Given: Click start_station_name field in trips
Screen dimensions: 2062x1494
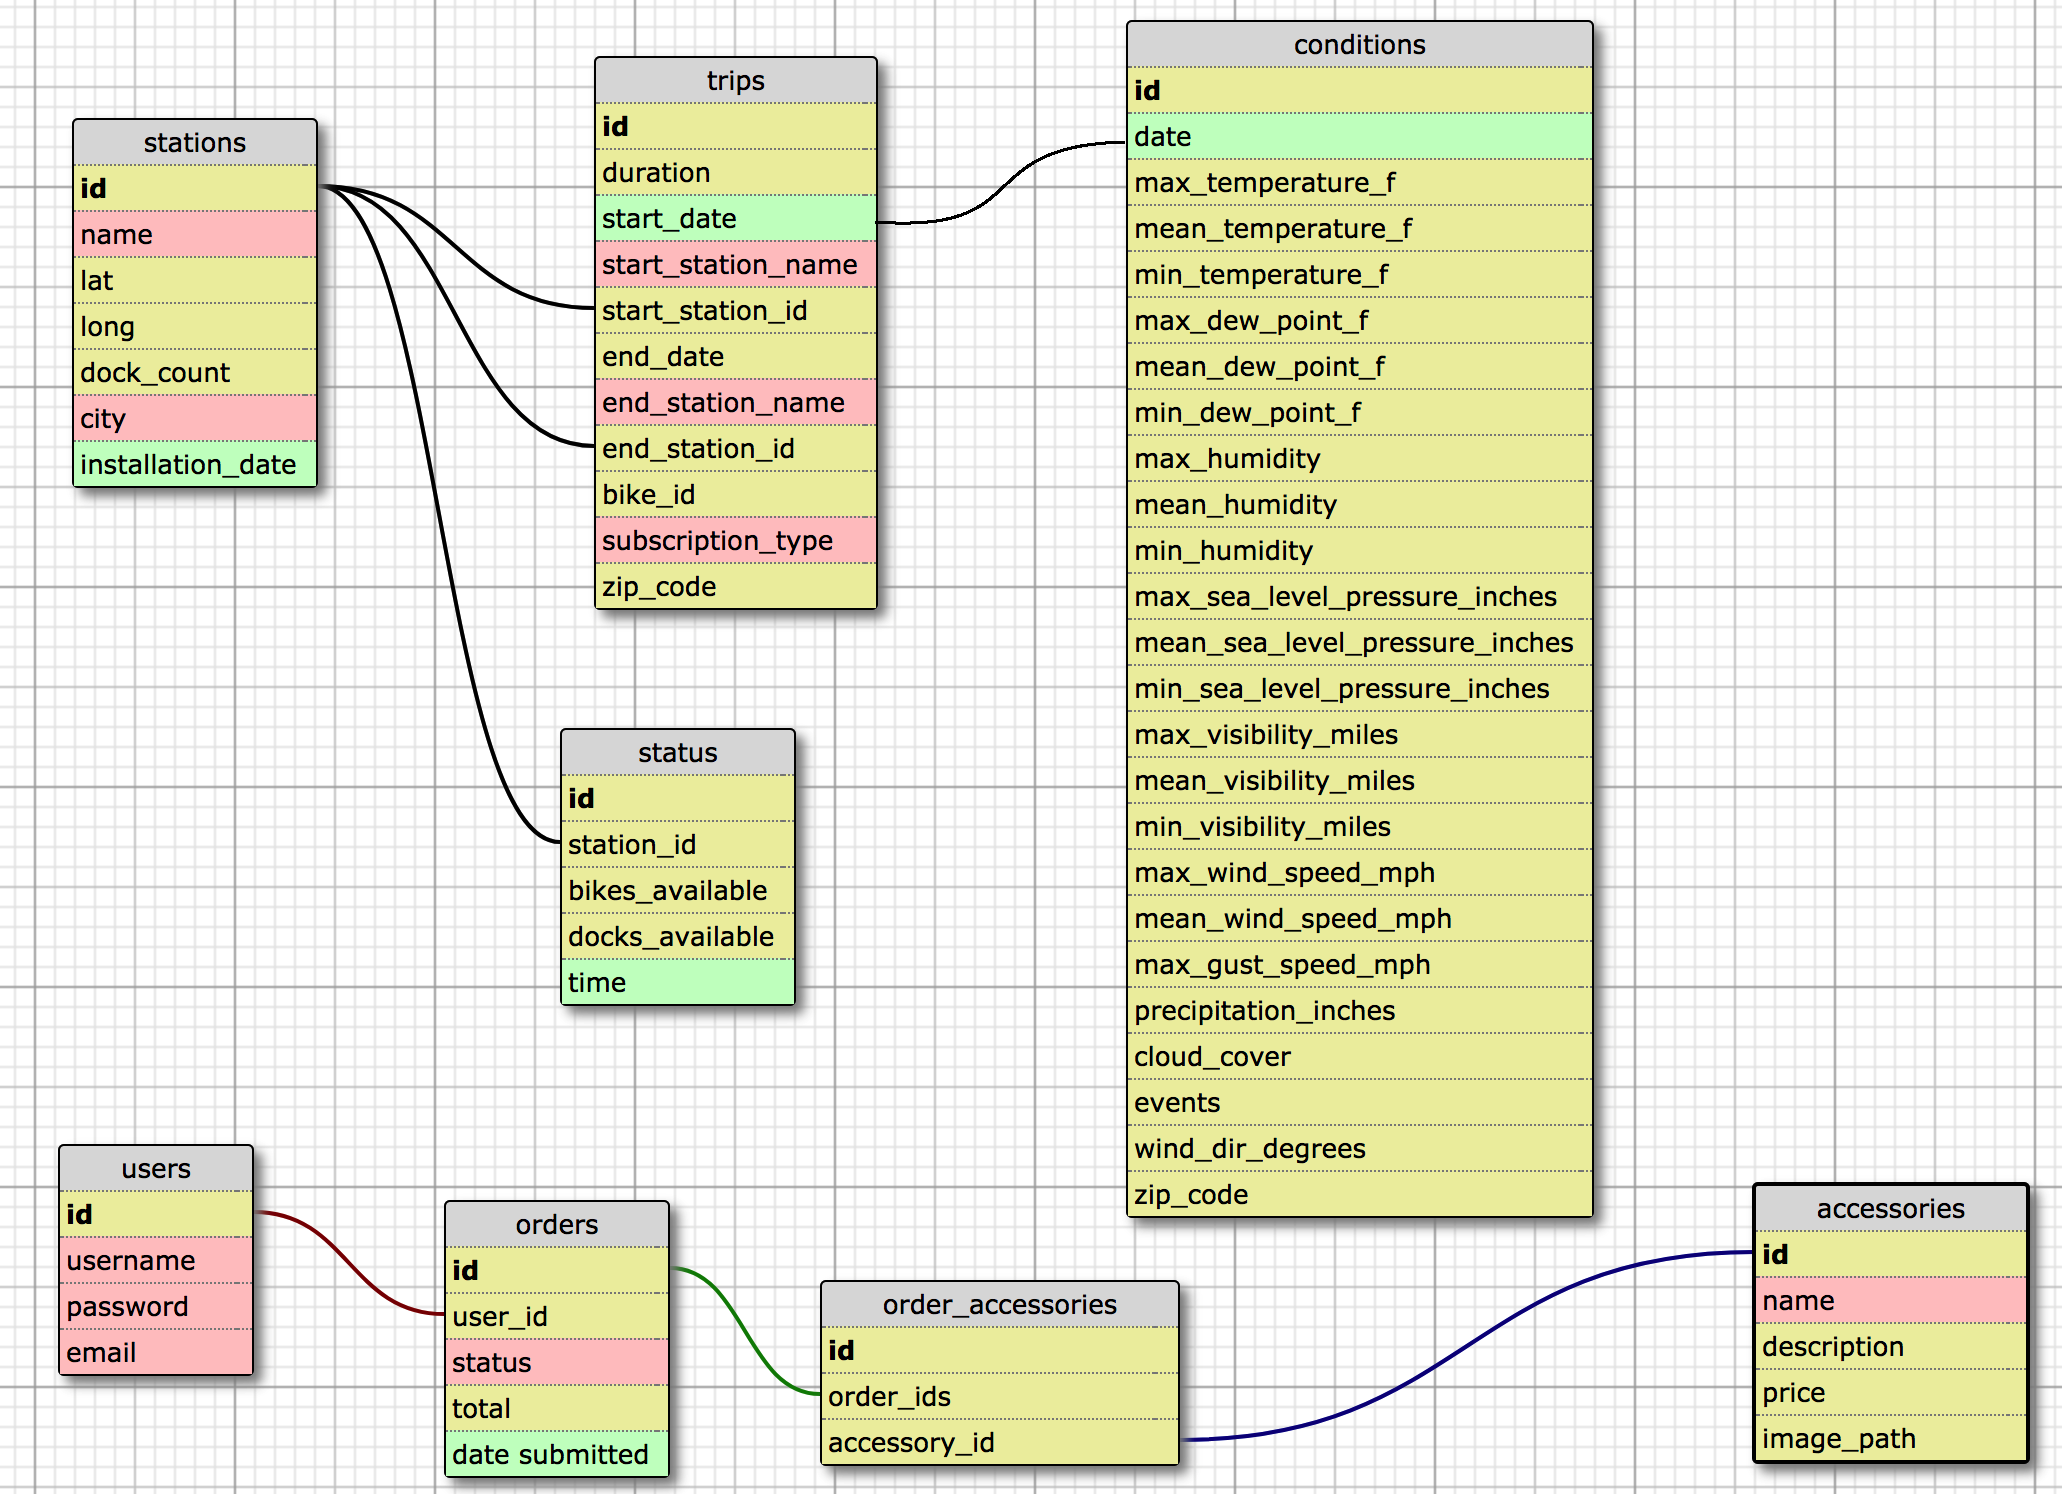Looking at the screenshot, I should pos(736,264).
